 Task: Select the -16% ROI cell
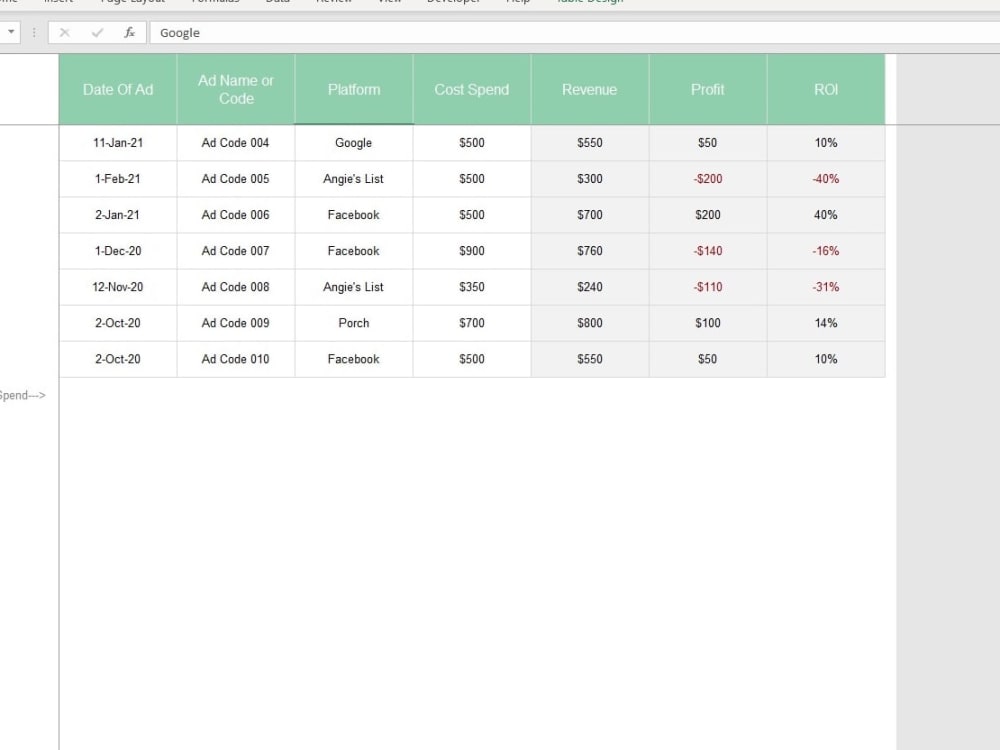(x=826, y=251)
